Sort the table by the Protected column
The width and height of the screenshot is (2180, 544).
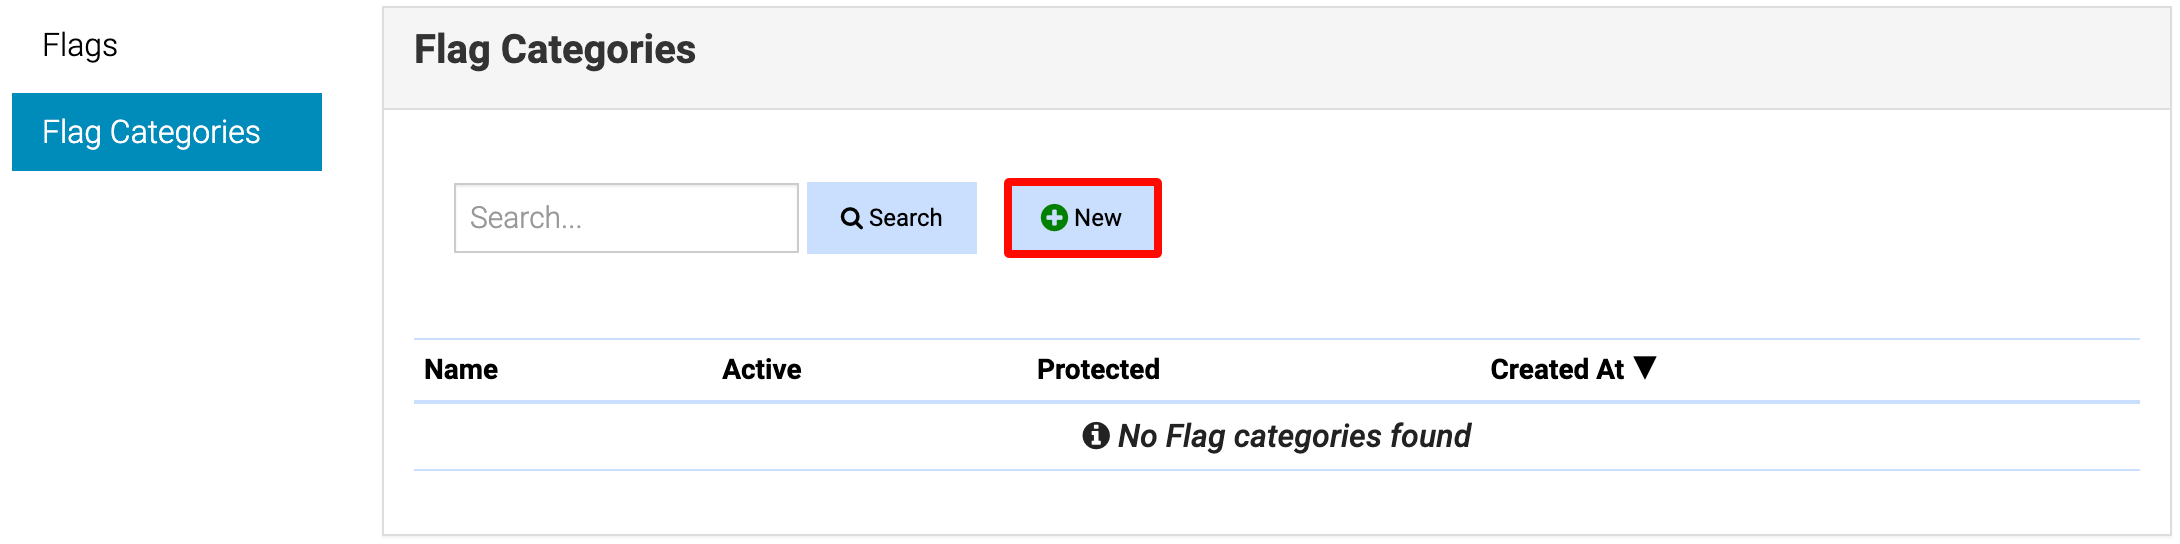tap(1098, 370)
